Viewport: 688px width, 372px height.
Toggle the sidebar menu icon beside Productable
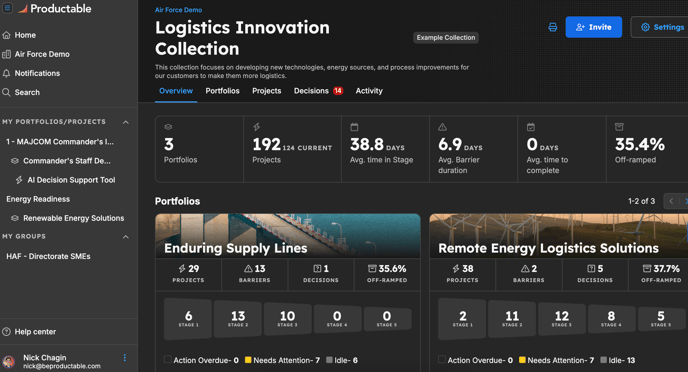tap(7, 8)
